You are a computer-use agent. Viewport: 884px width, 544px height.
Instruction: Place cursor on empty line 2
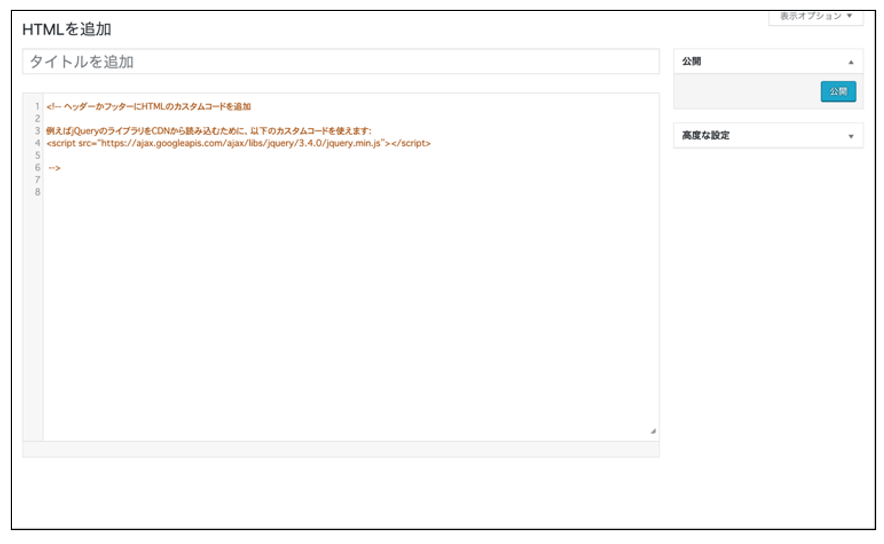[x=200, y=118]
